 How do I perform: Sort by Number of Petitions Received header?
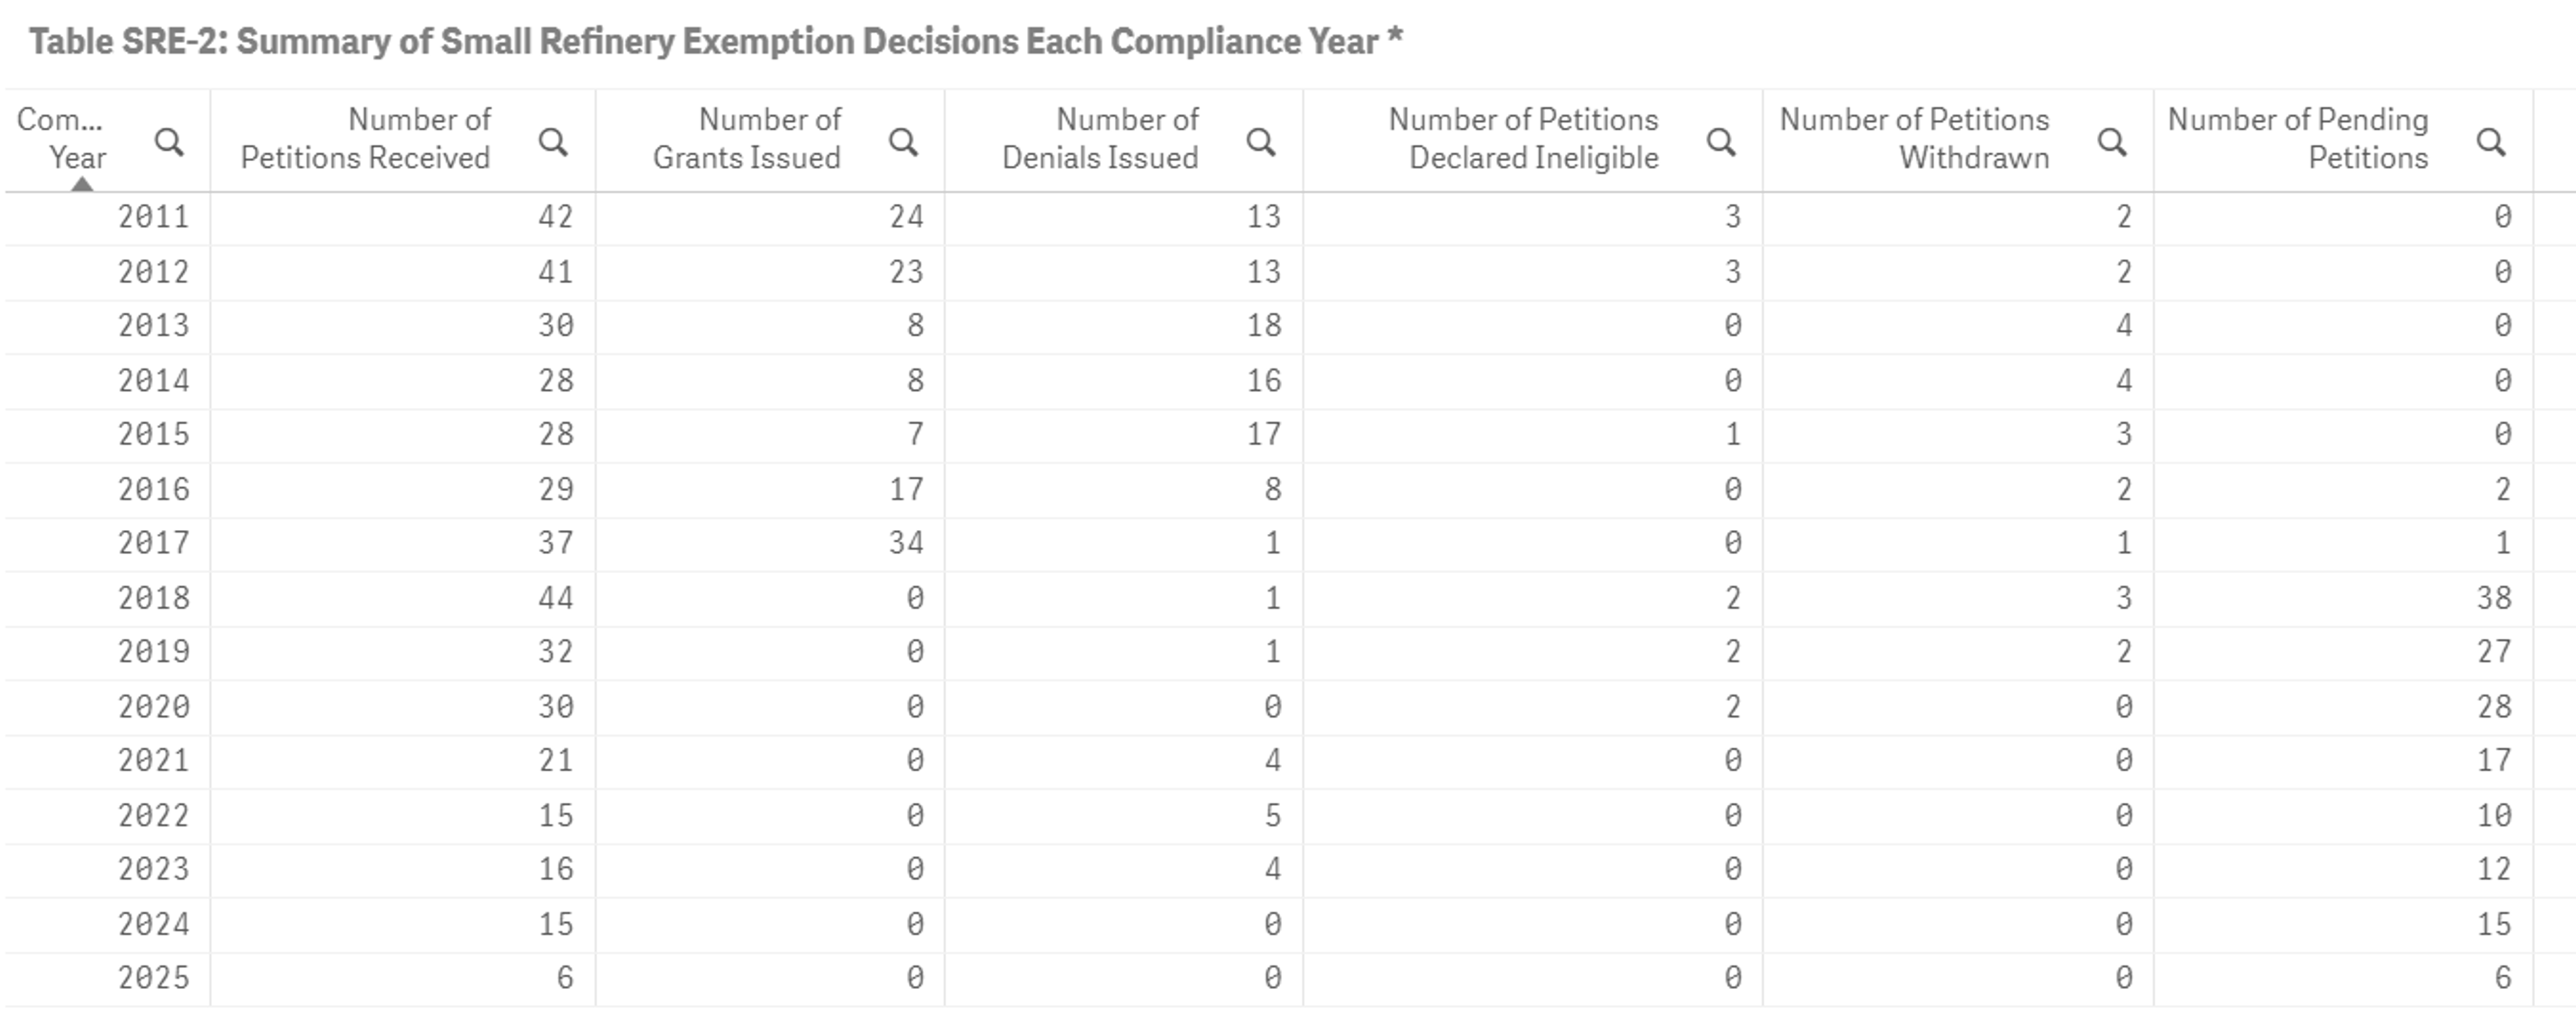click(x=366, y=138)
